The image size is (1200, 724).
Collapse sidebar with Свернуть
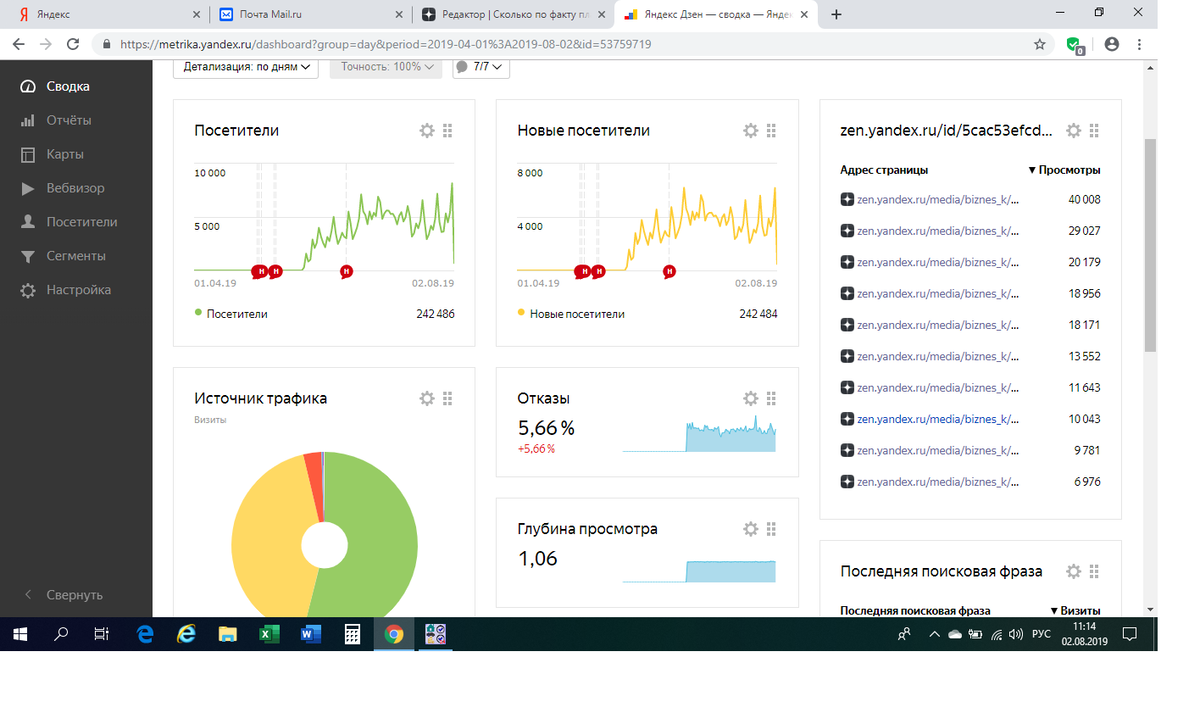coord(76,594)
